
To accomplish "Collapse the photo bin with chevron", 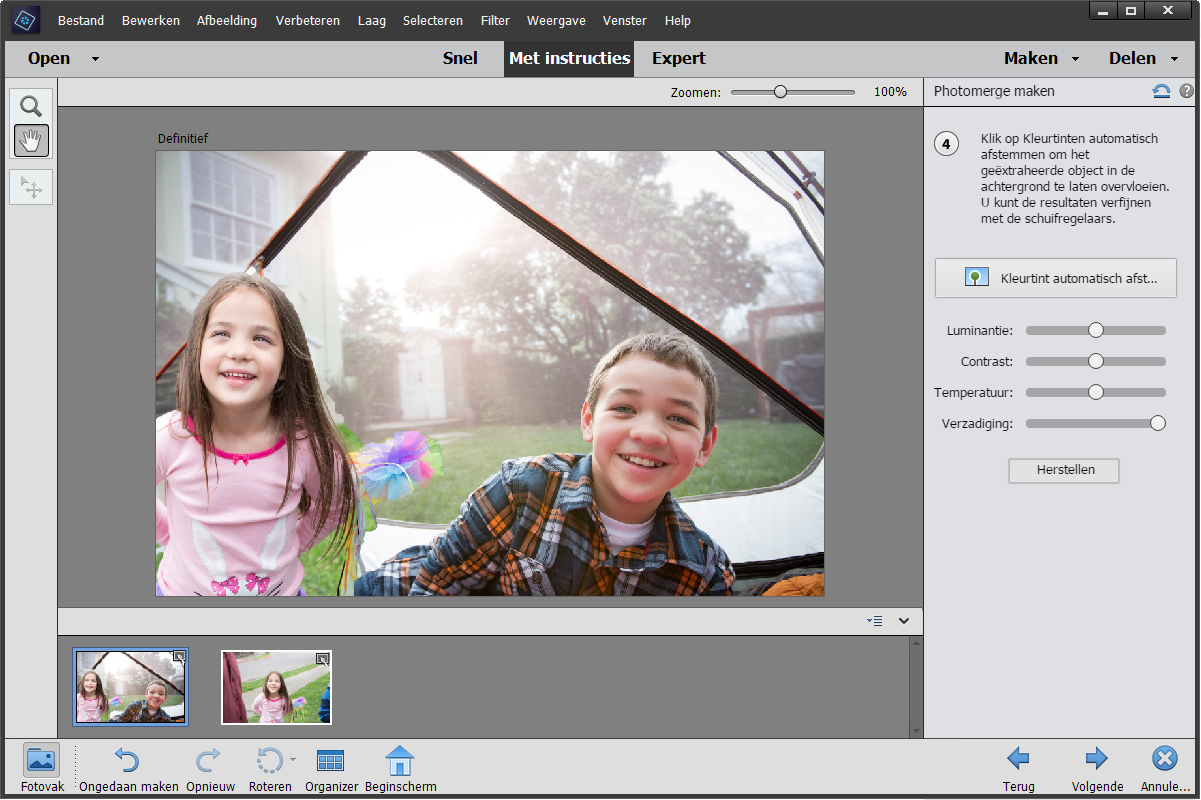I will 904,621.
